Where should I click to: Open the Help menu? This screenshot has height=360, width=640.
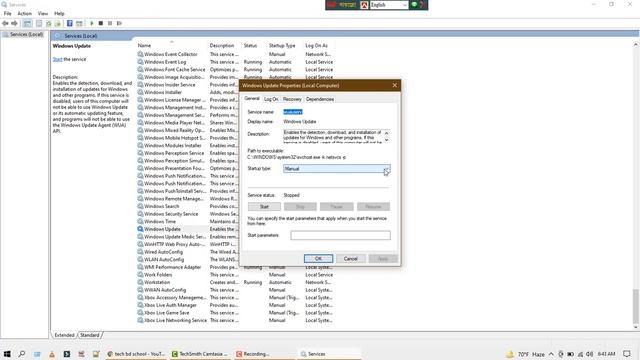(x=59, y=13)
